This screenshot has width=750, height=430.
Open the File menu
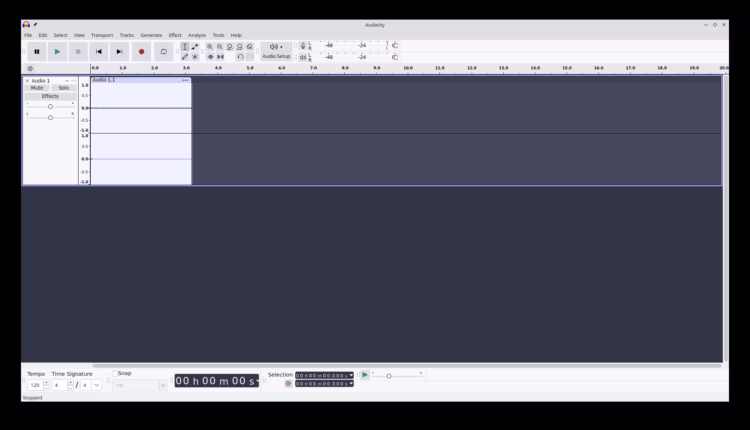pyautogui.click(x=28, y=35)
